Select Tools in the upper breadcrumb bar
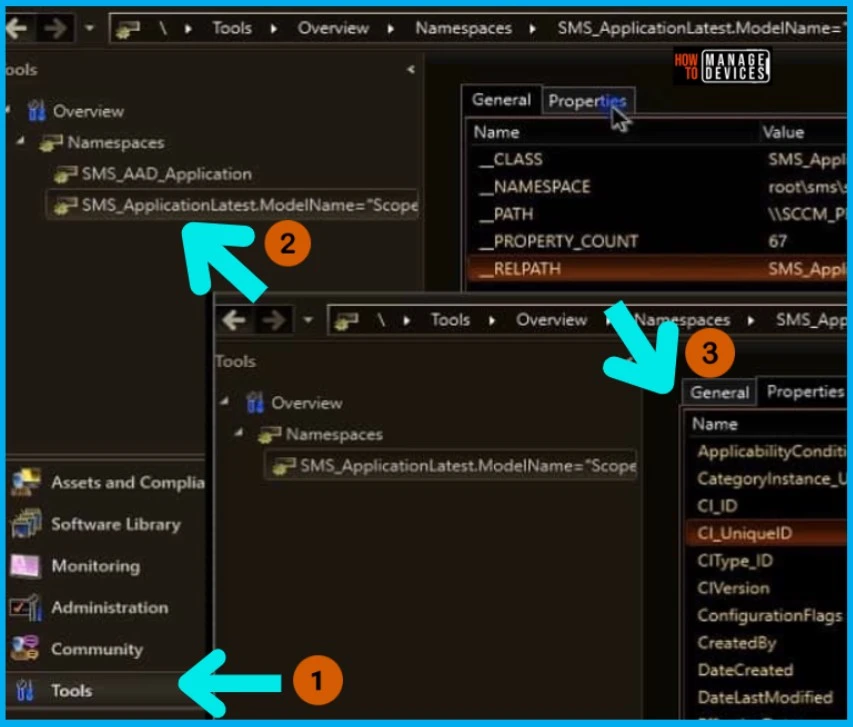853x727 pixels. pyautogui.click(x=232, y=28)
